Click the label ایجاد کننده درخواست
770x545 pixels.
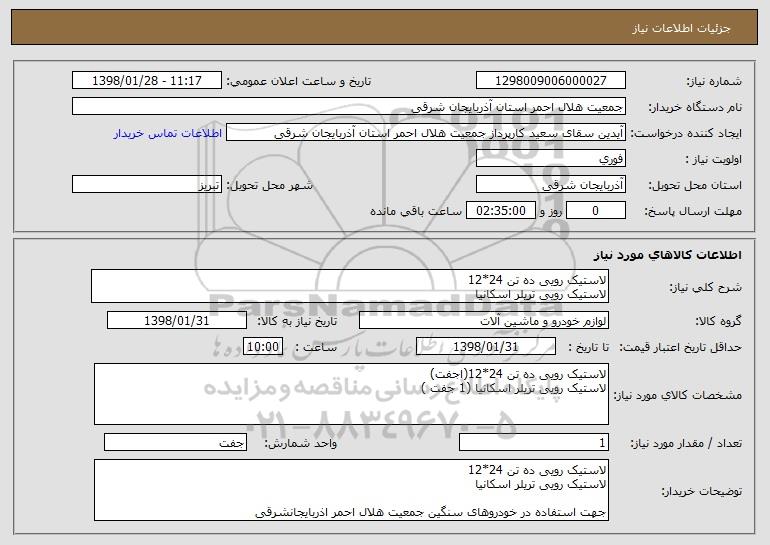686,134
